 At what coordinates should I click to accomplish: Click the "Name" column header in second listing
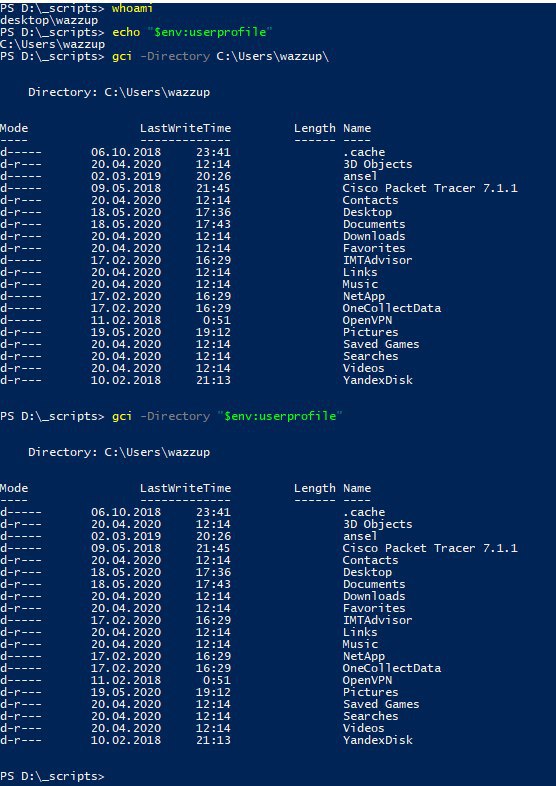pos(357,488)
